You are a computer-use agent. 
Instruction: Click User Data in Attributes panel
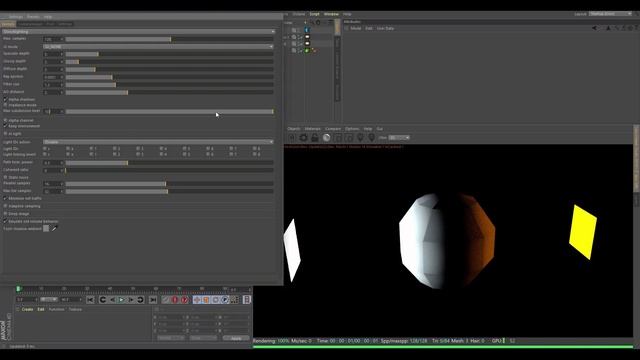pos(385,28)
